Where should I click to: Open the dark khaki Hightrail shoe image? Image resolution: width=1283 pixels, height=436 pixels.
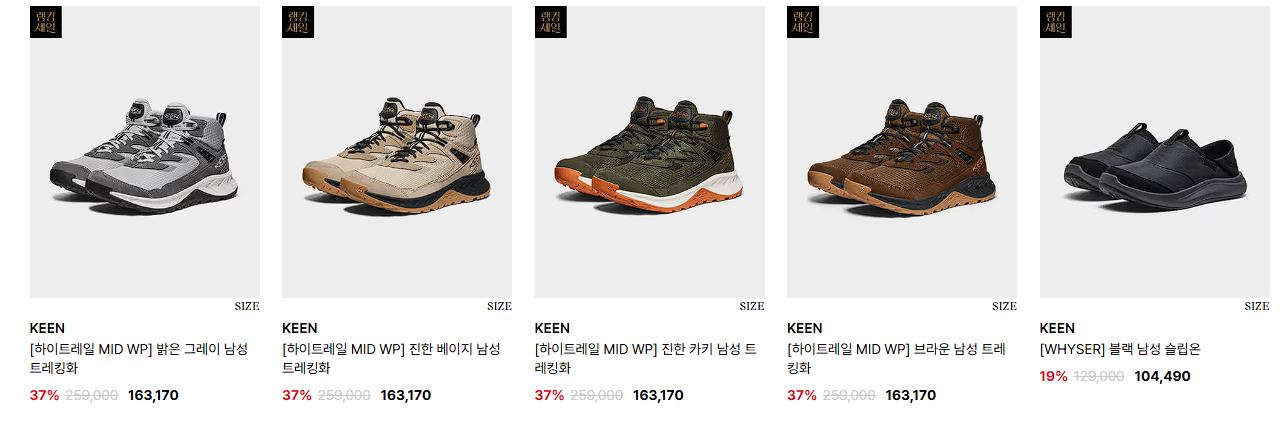(650, 152)
